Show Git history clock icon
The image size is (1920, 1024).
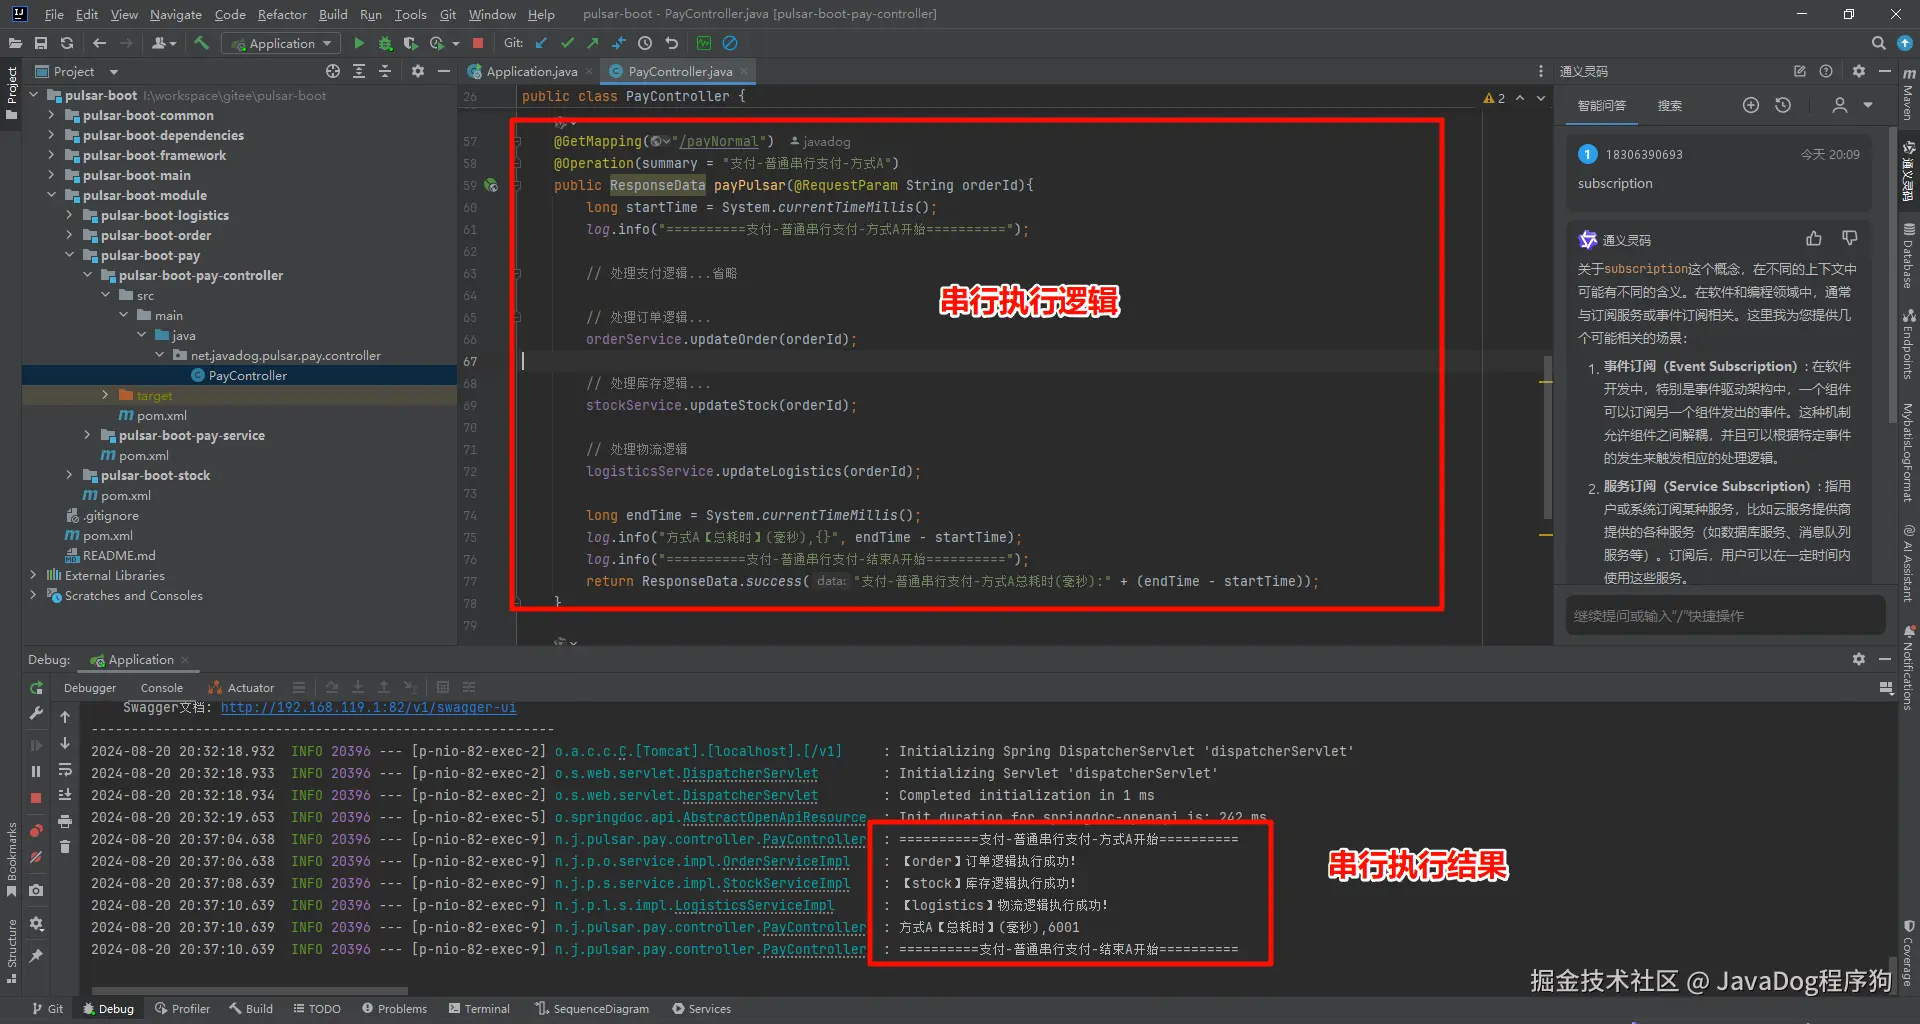tap(645, 43)
